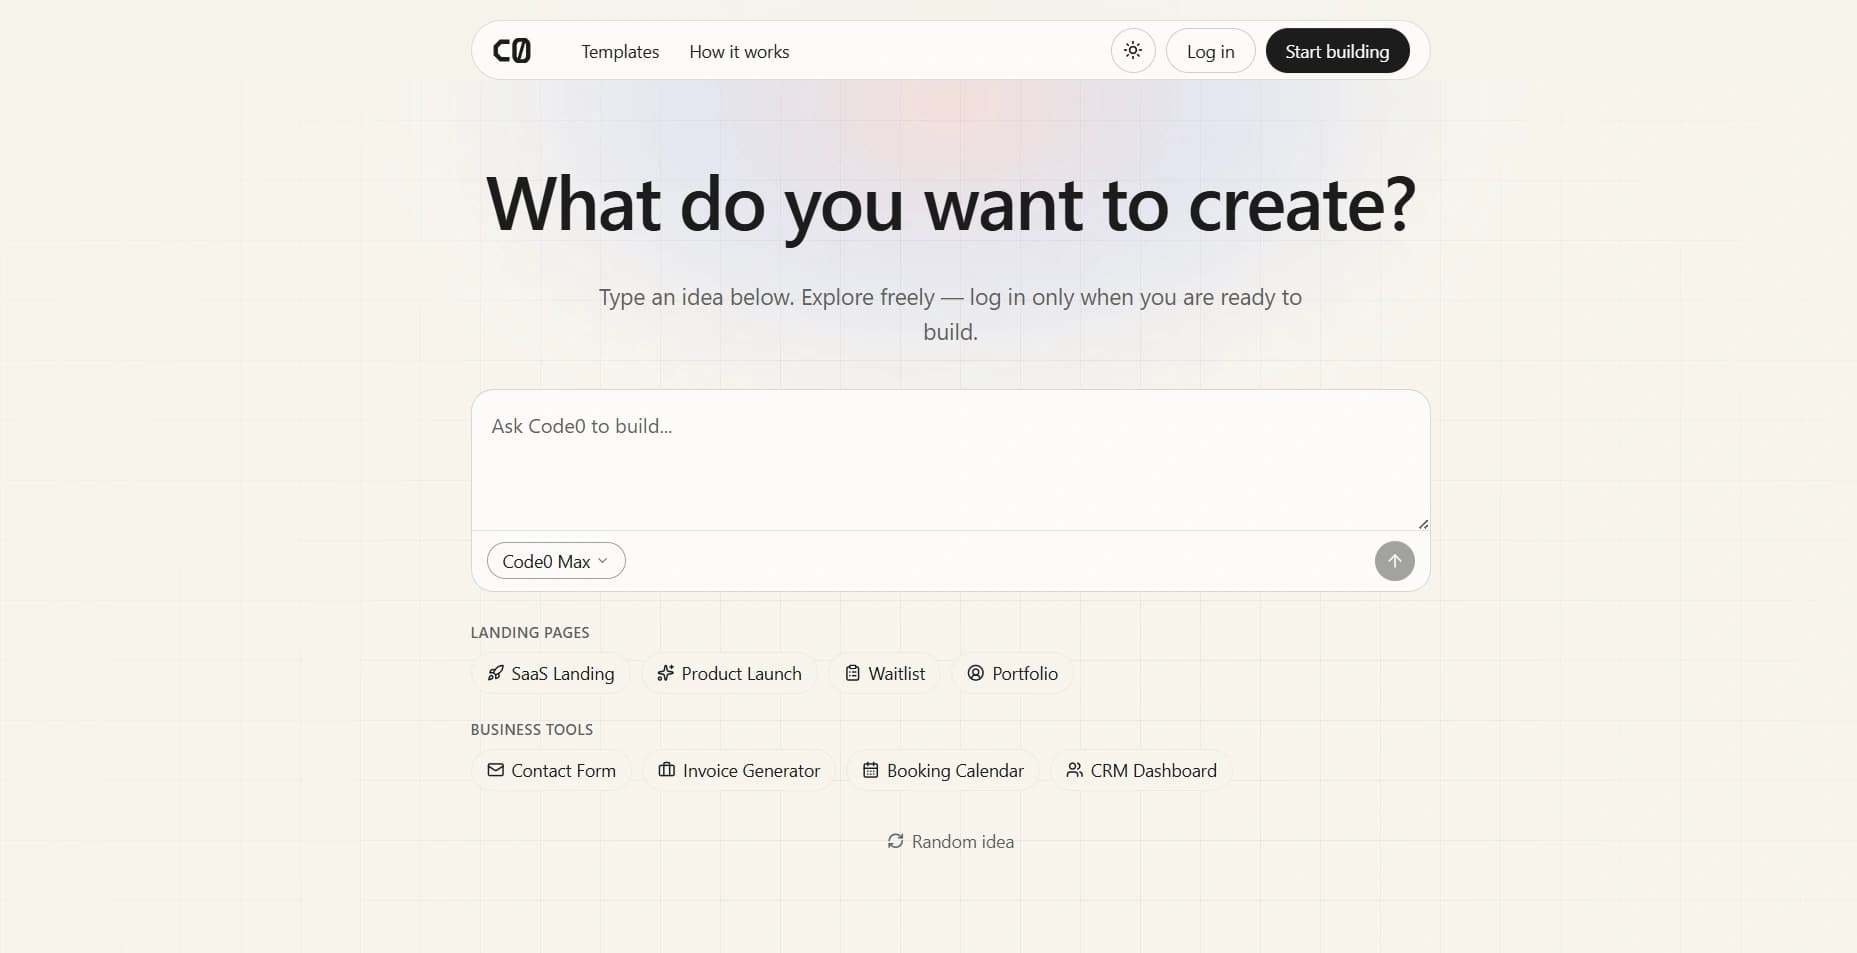
Task: Click the send arrow button
Action: coord(1394,561)
